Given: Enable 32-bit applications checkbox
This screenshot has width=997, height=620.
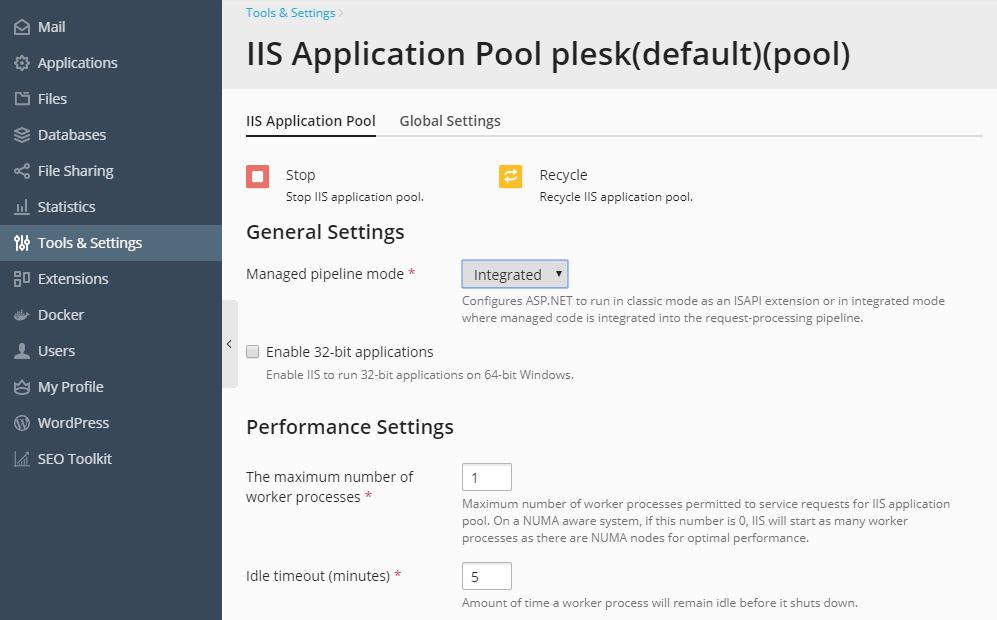Looking at the screenshot, I should click(253, 352).
